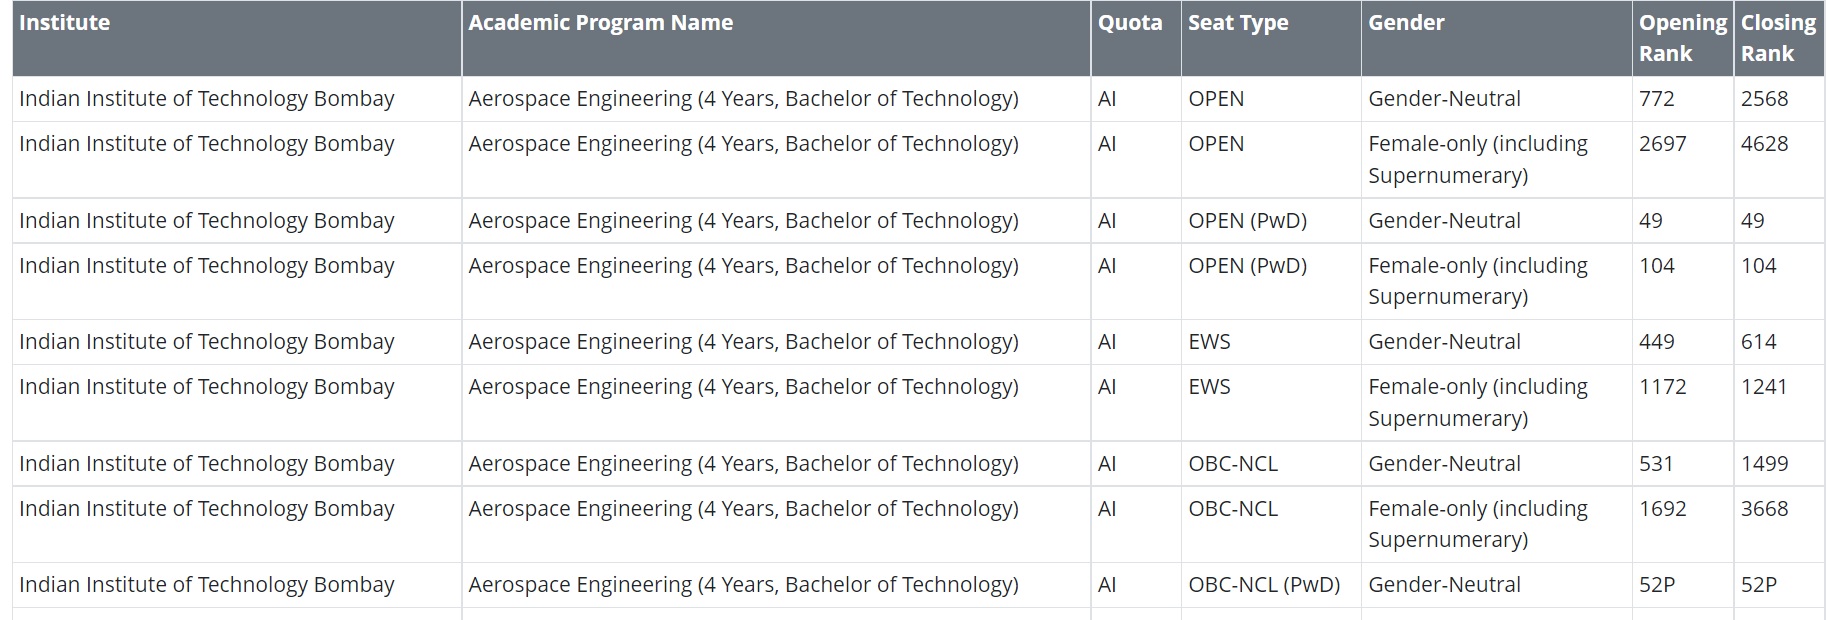The height and width of the screenshot is (620, 1827).
Task: Click the Institute column header
Action: (65, 23)
